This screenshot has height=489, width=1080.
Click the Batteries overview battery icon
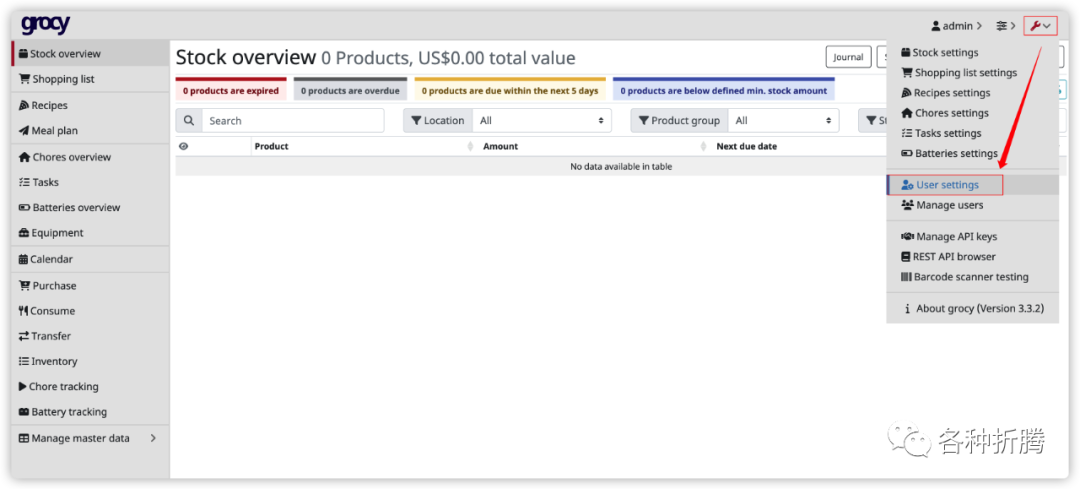[x=24, y=208]
